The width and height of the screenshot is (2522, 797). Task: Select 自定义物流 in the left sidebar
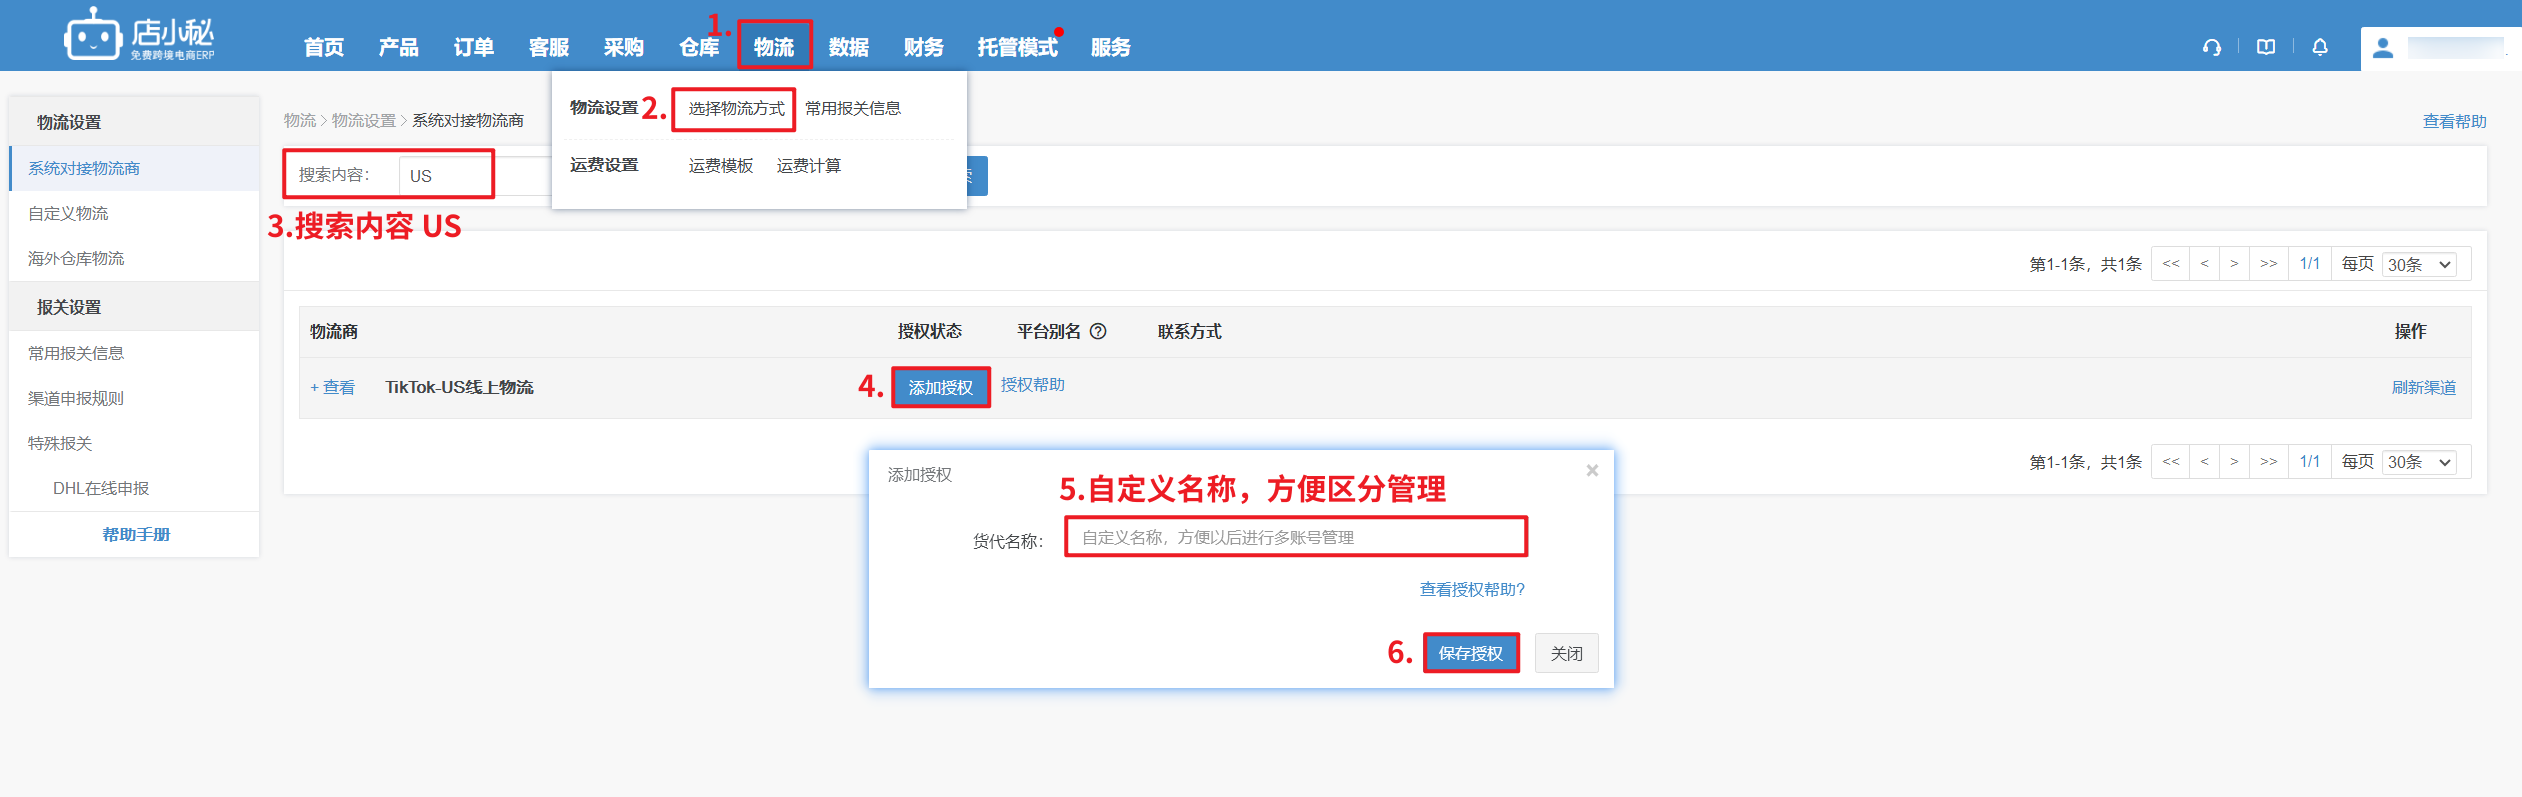(x=68, y=214)
